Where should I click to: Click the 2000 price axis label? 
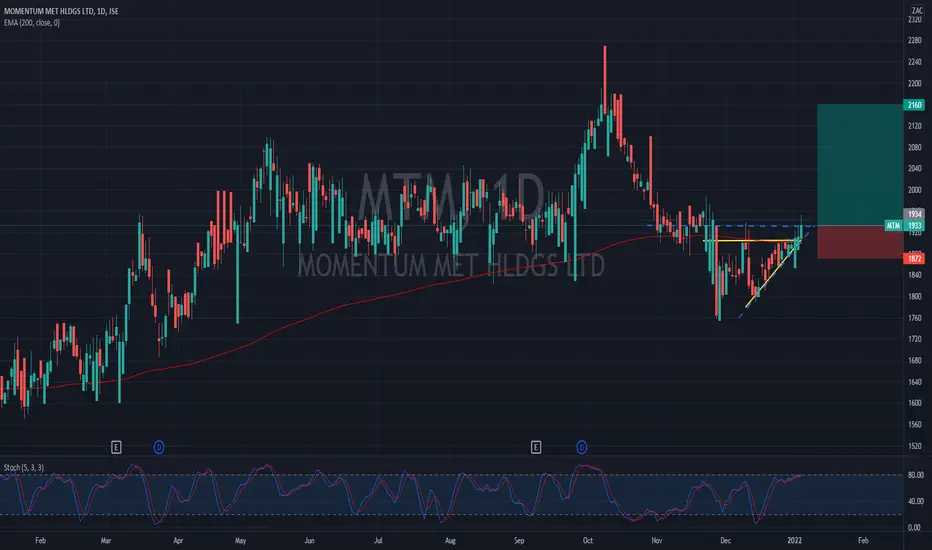coord(914,190)
